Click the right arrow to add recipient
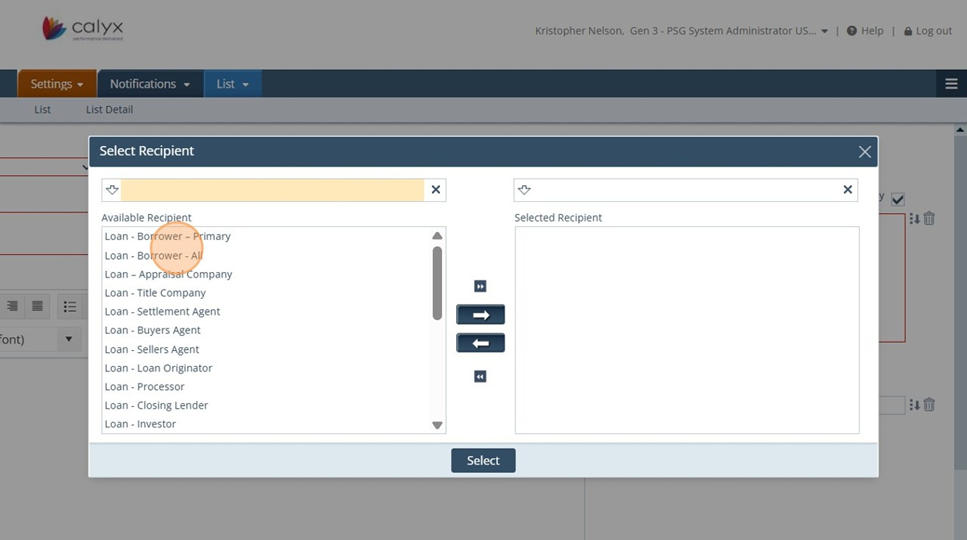Image resolution: width=967 pixels, height=540 pixels. (x=480, y=315)
